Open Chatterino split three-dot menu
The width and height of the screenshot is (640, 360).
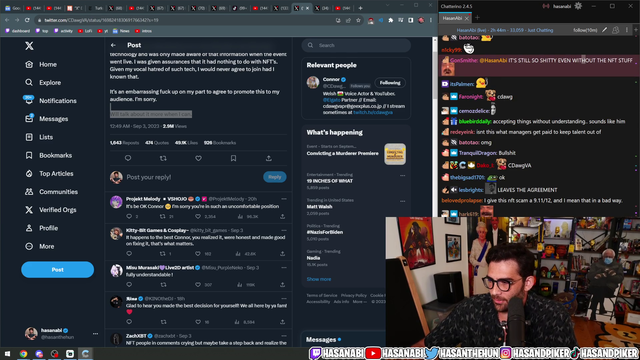click(627, 30)
